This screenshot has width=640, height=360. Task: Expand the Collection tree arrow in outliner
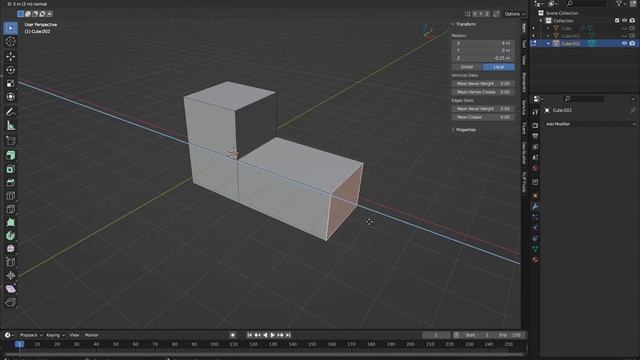[541, 20]
